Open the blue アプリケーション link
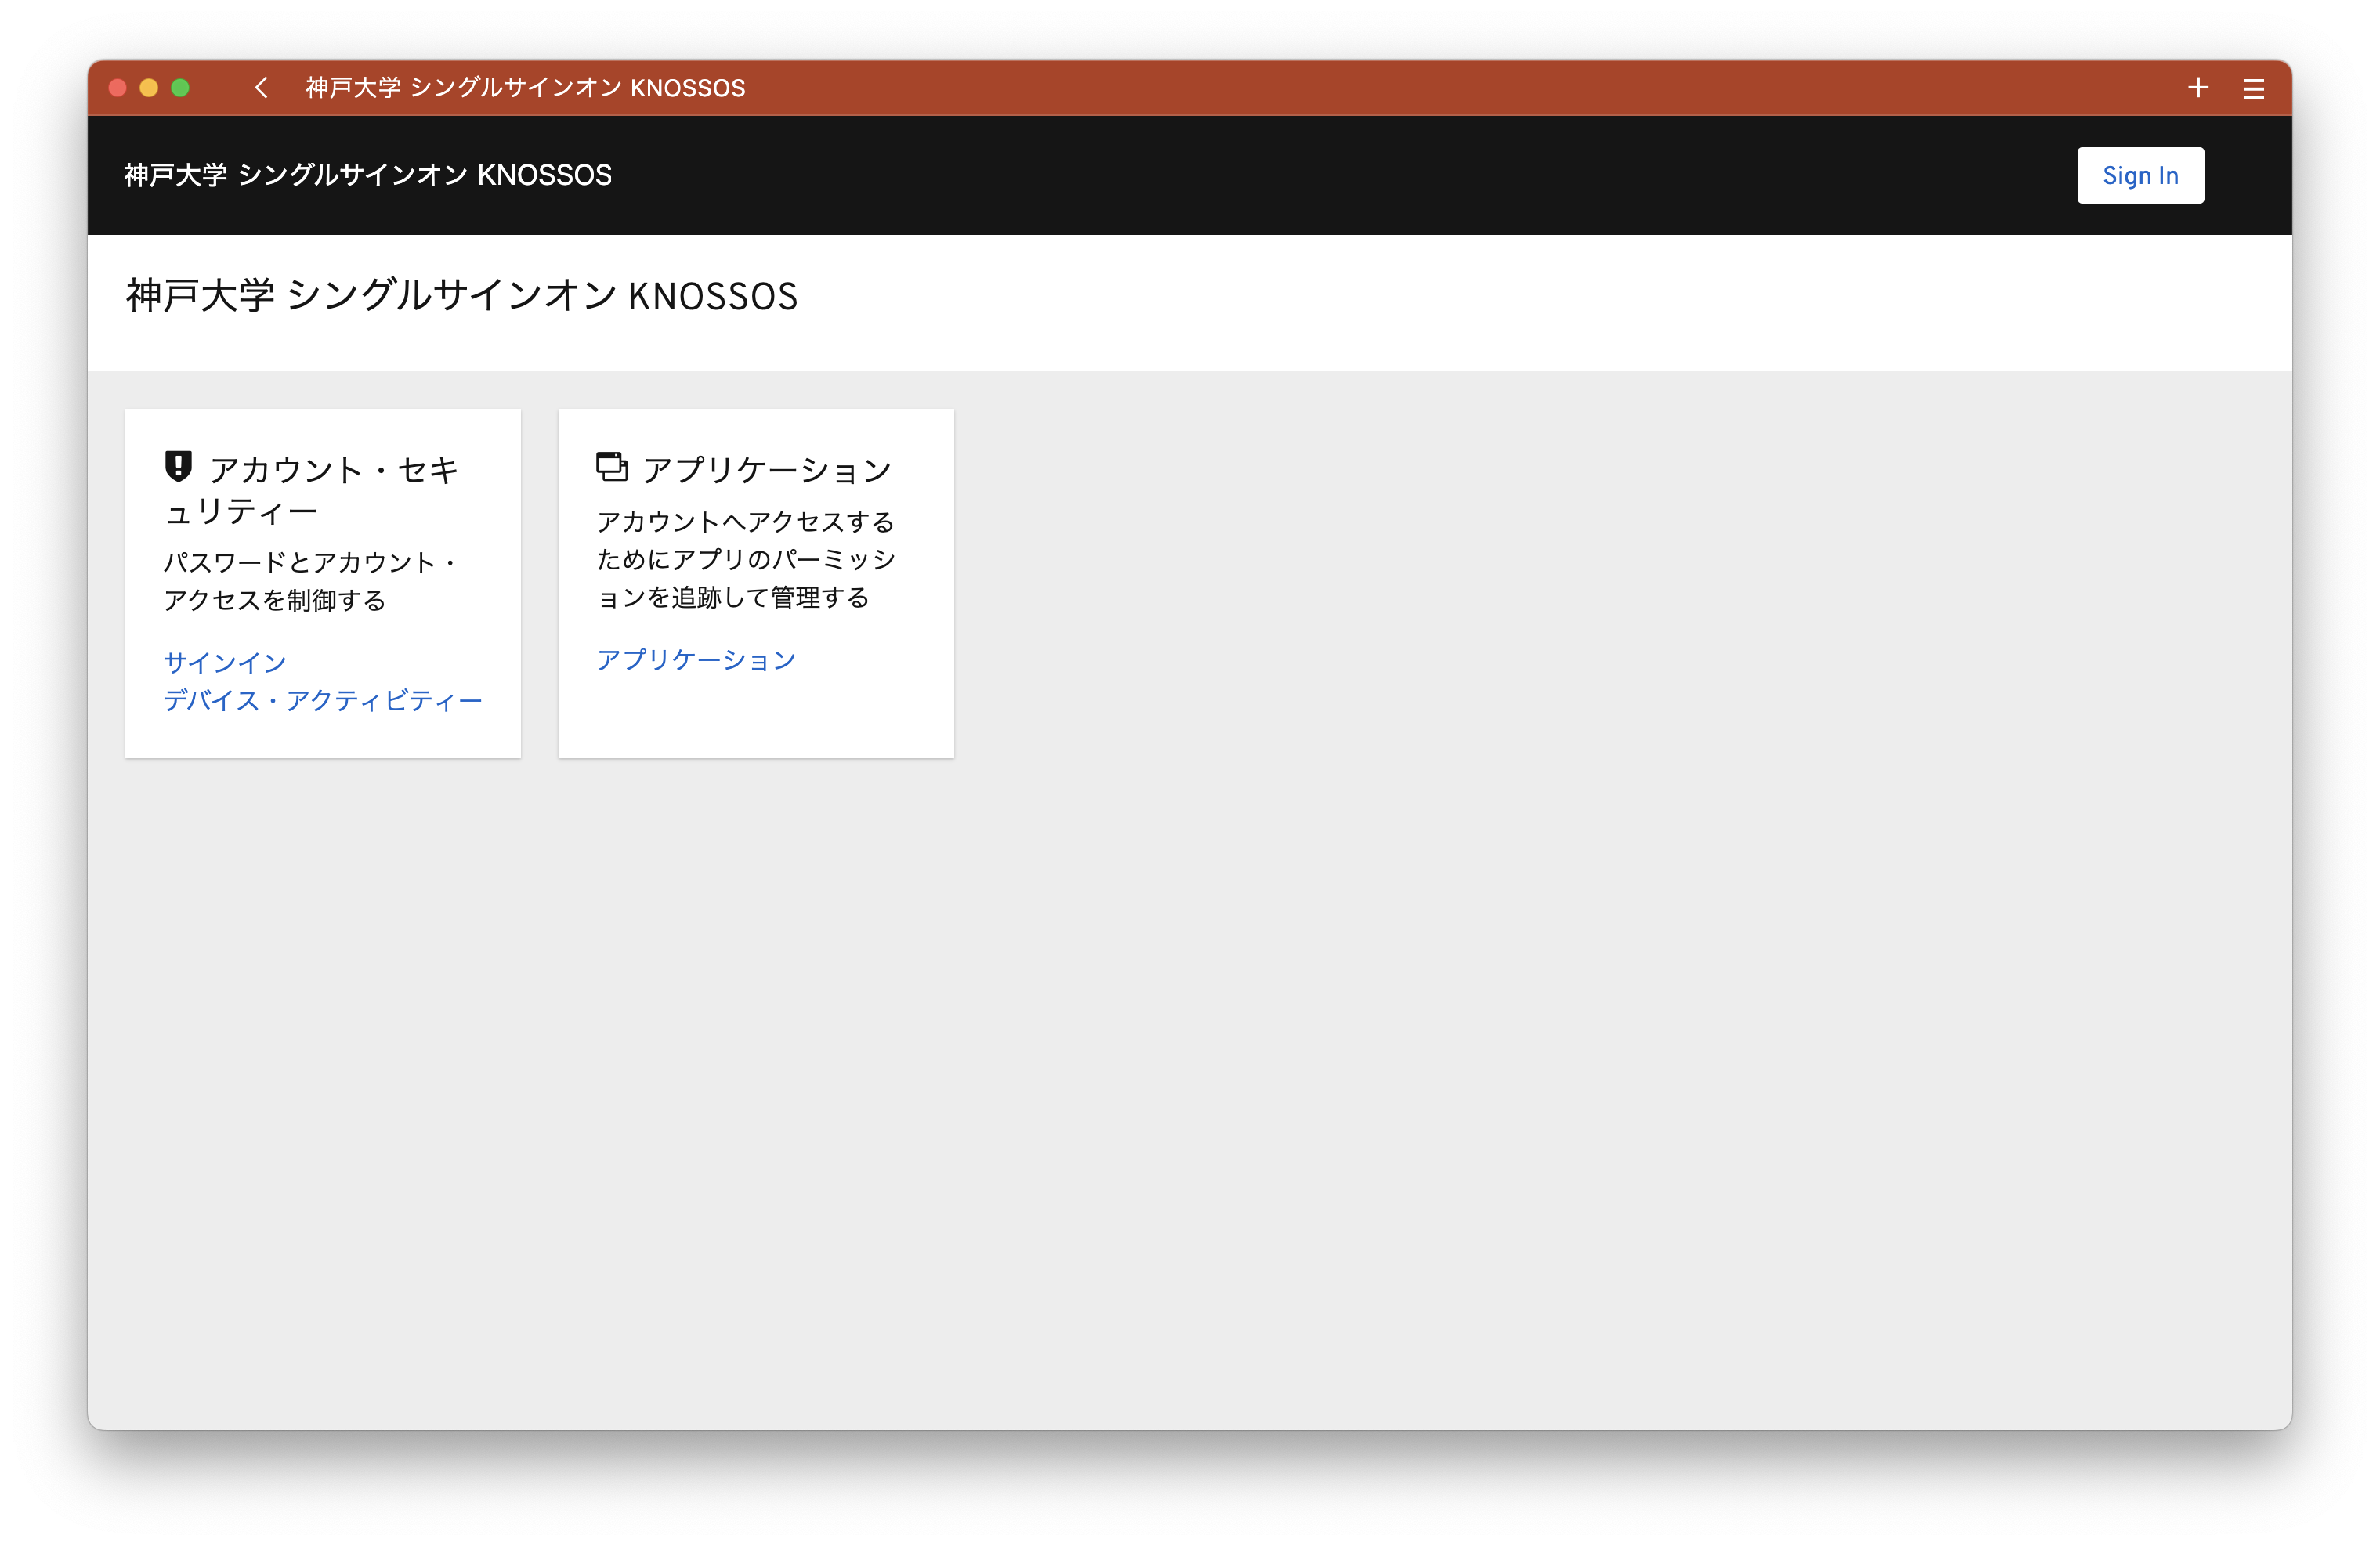 [696, 659]
